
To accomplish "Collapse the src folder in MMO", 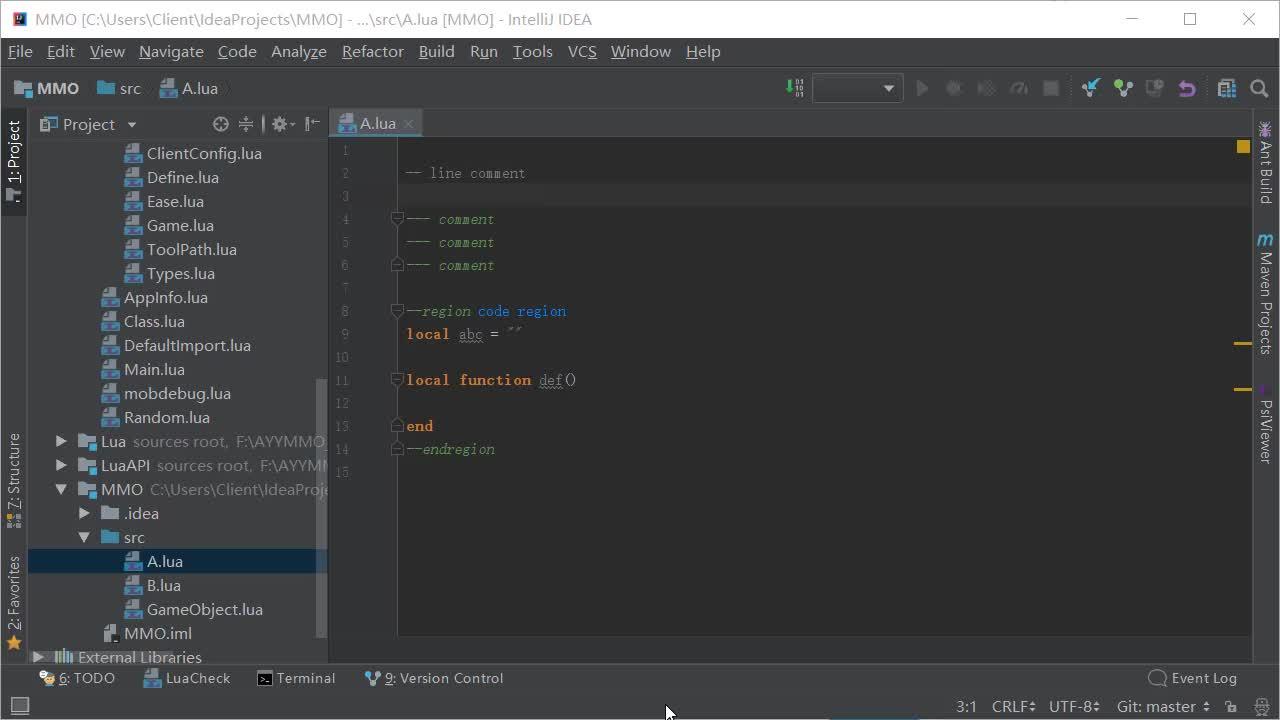I will pyautogui.click(x=85, y=537).
